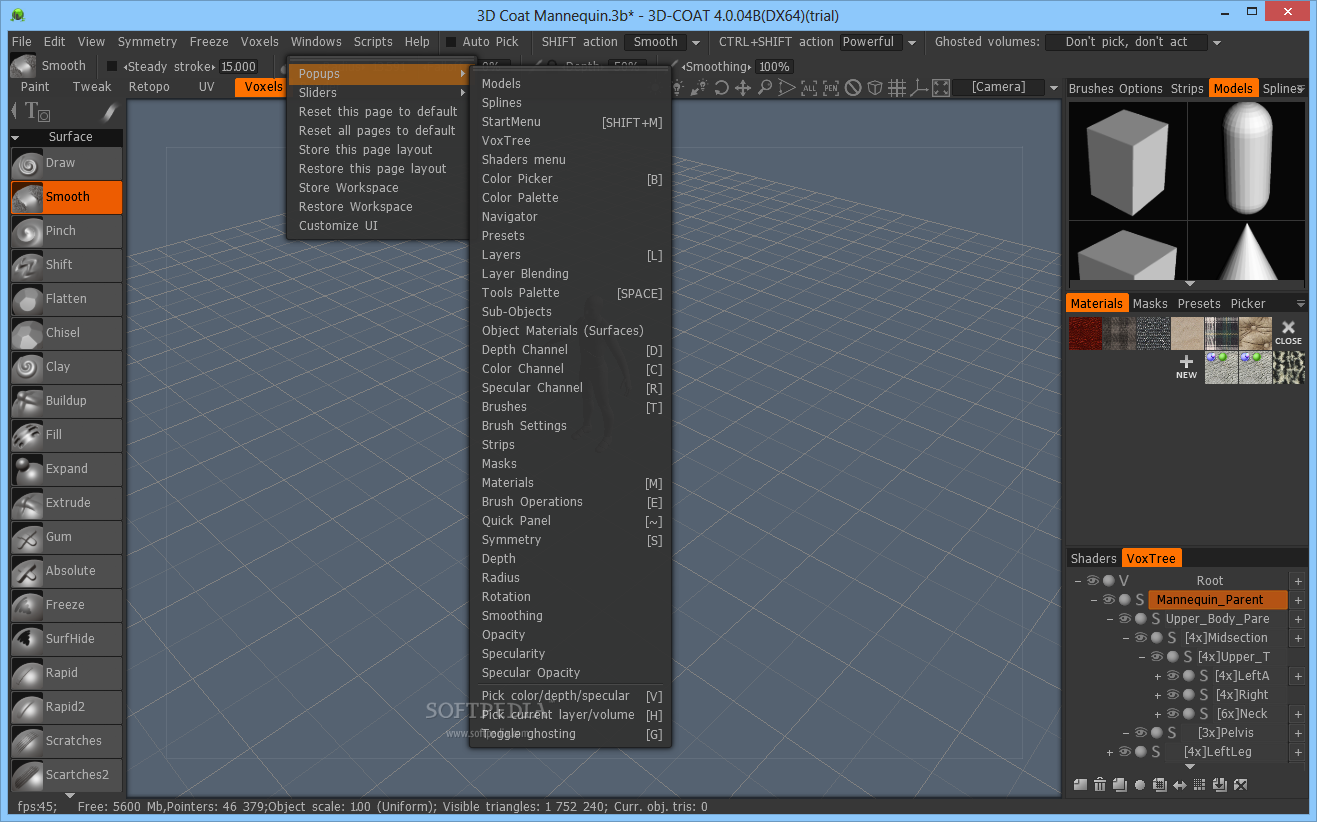Toggle the grid display icon
Viewport: 1317px width, 822px height.
pyautogui.click(x=897, y=88)
